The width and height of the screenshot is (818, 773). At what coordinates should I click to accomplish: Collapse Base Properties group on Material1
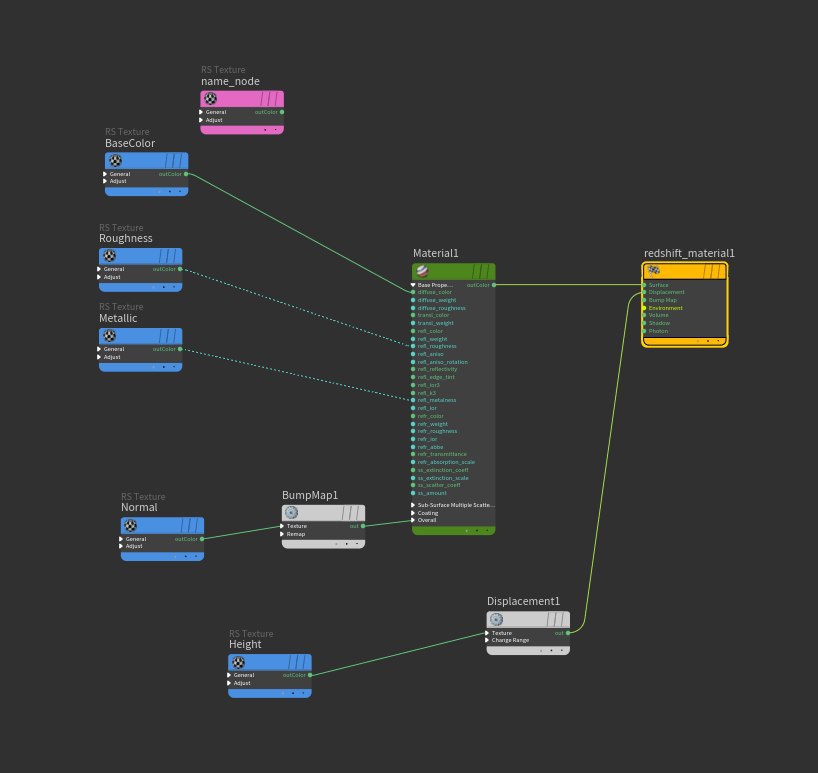coord(413,285)
